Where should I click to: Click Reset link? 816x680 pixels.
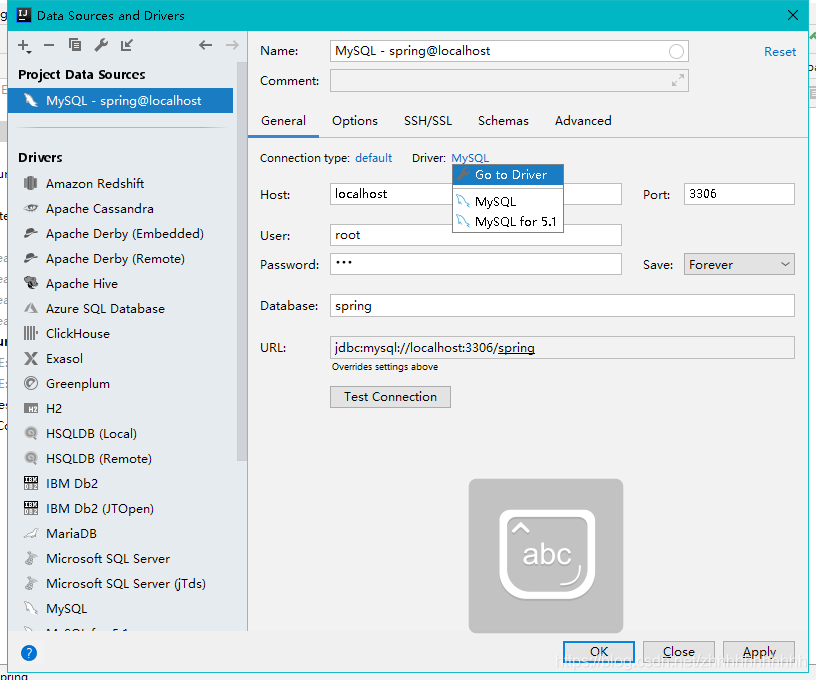click(780, 52)
